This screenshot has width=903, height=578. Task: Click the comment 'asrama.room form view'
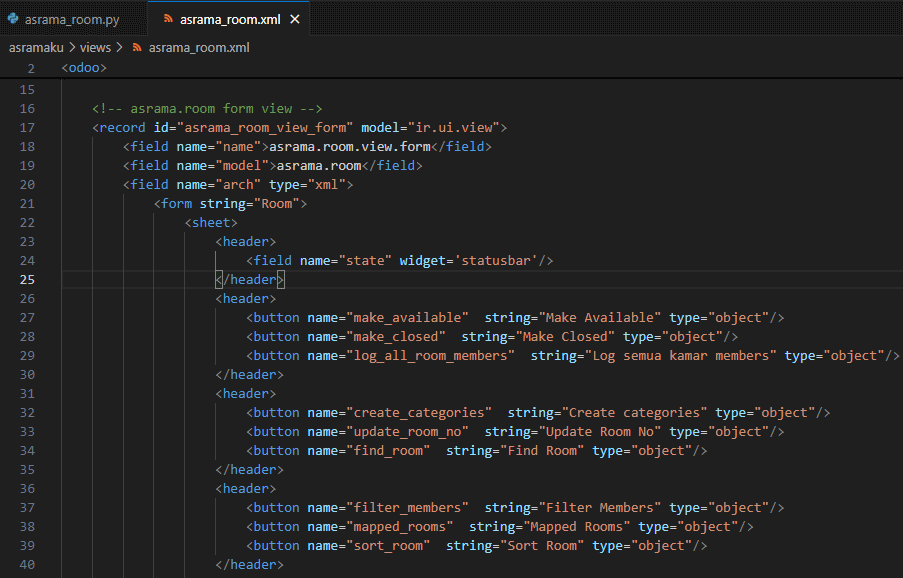[x=207, y=109]
